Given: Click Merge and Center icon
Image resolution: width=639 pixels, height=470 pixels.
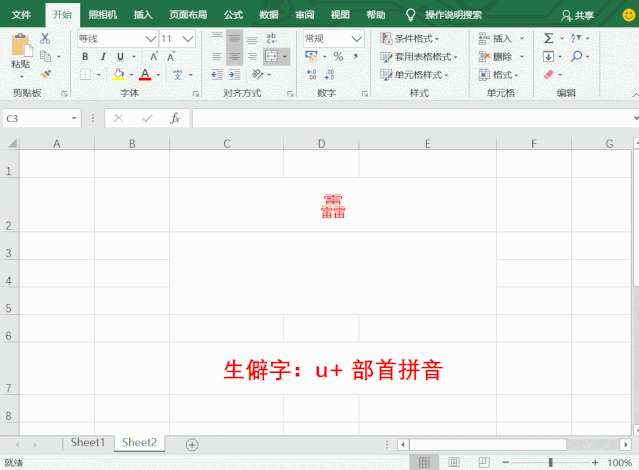Looking at the screenshot, I should coord(271,57).
